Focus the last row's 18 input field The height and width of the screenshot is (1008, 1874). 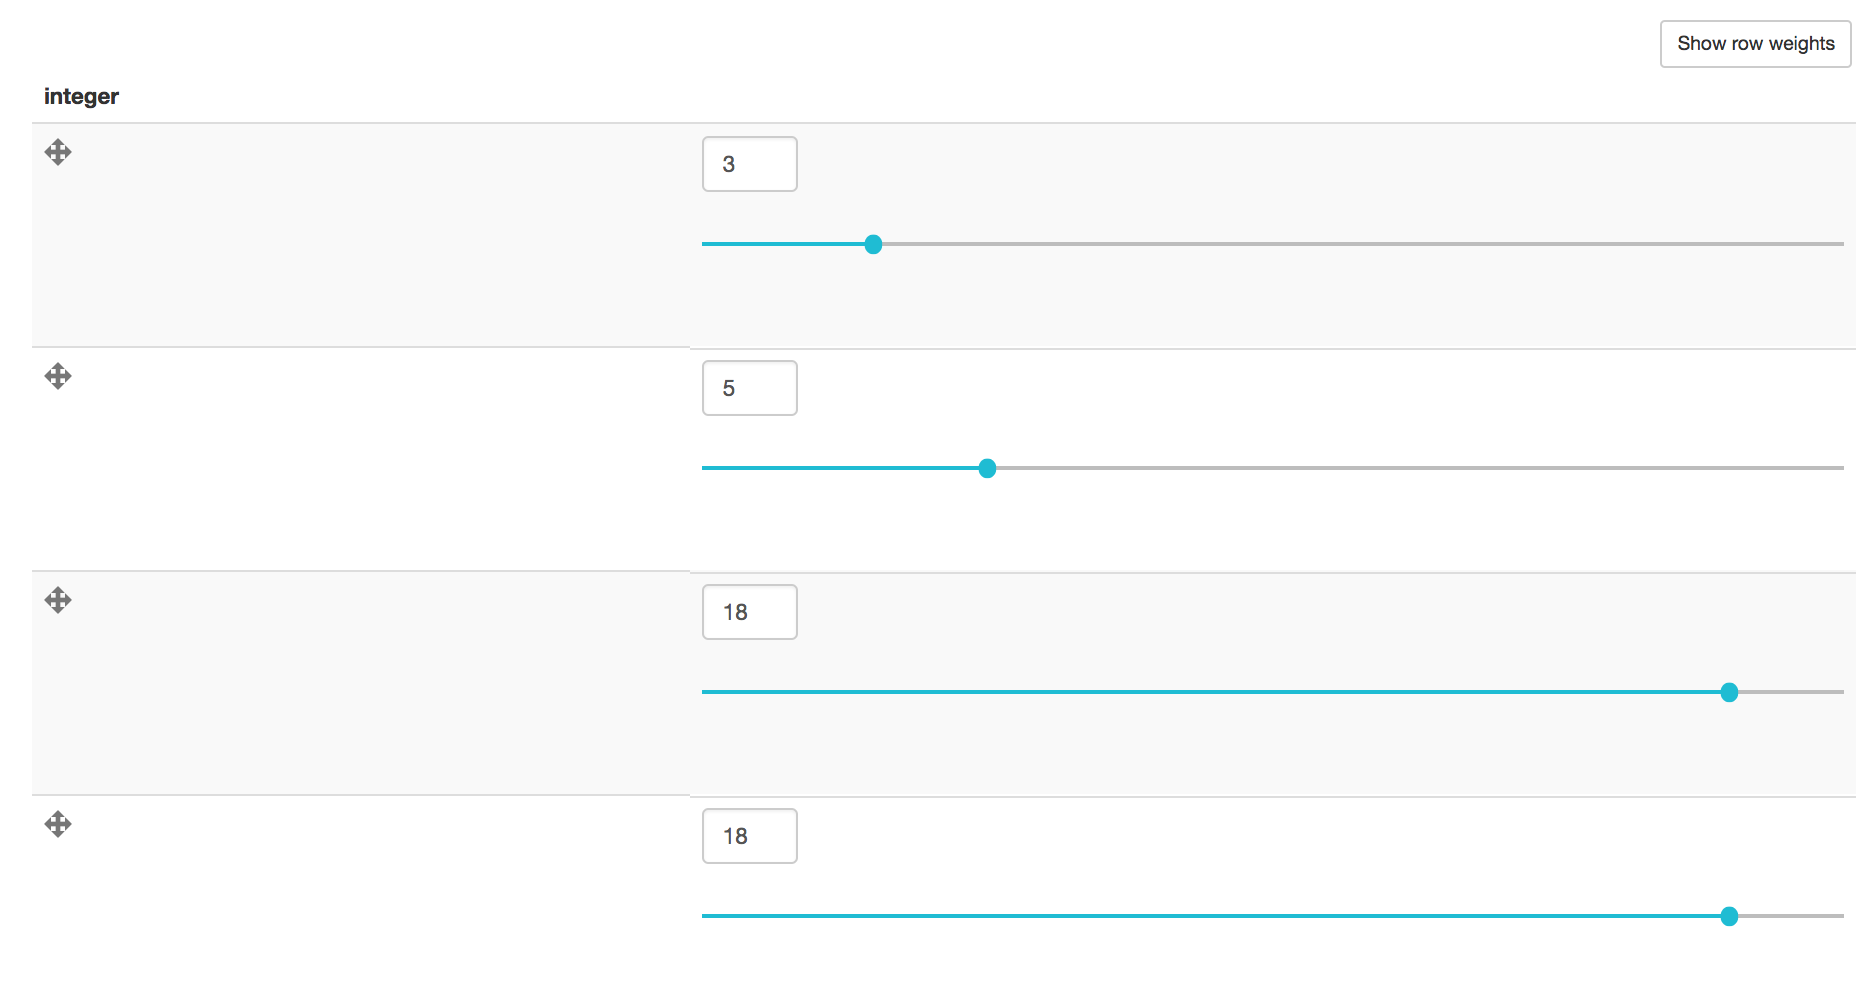748,835
